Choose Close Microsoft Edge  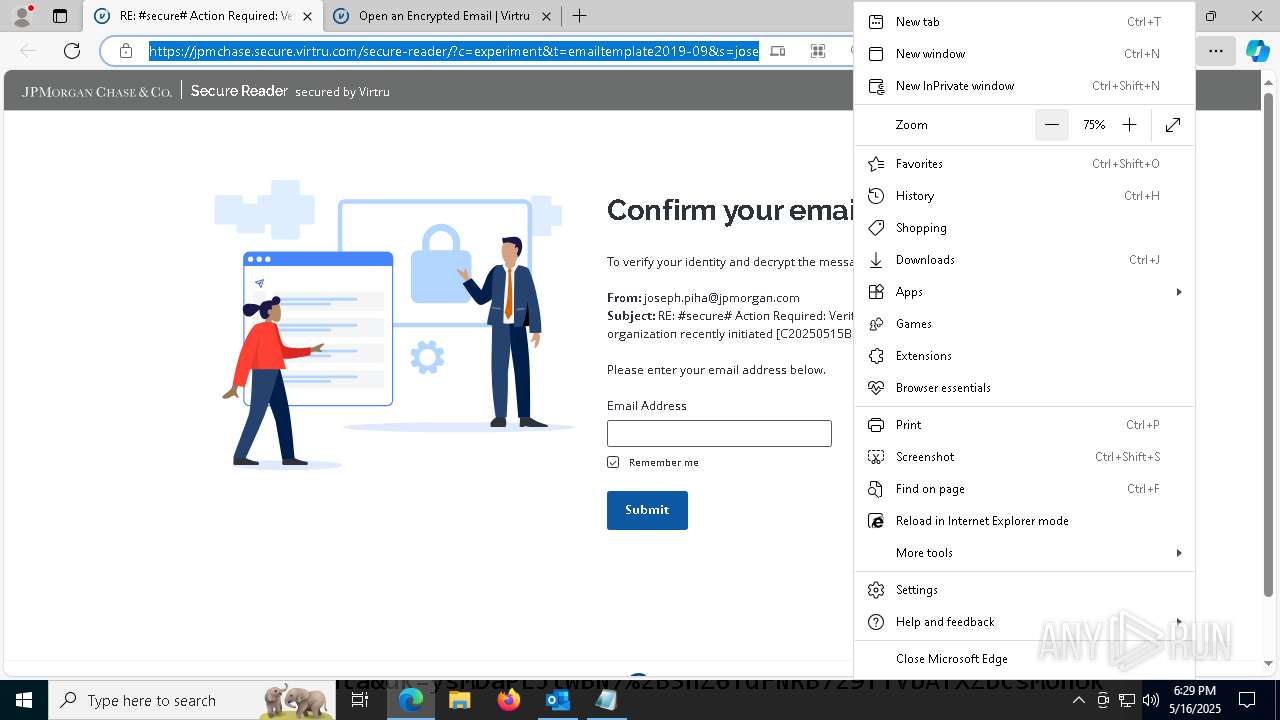1024,659
